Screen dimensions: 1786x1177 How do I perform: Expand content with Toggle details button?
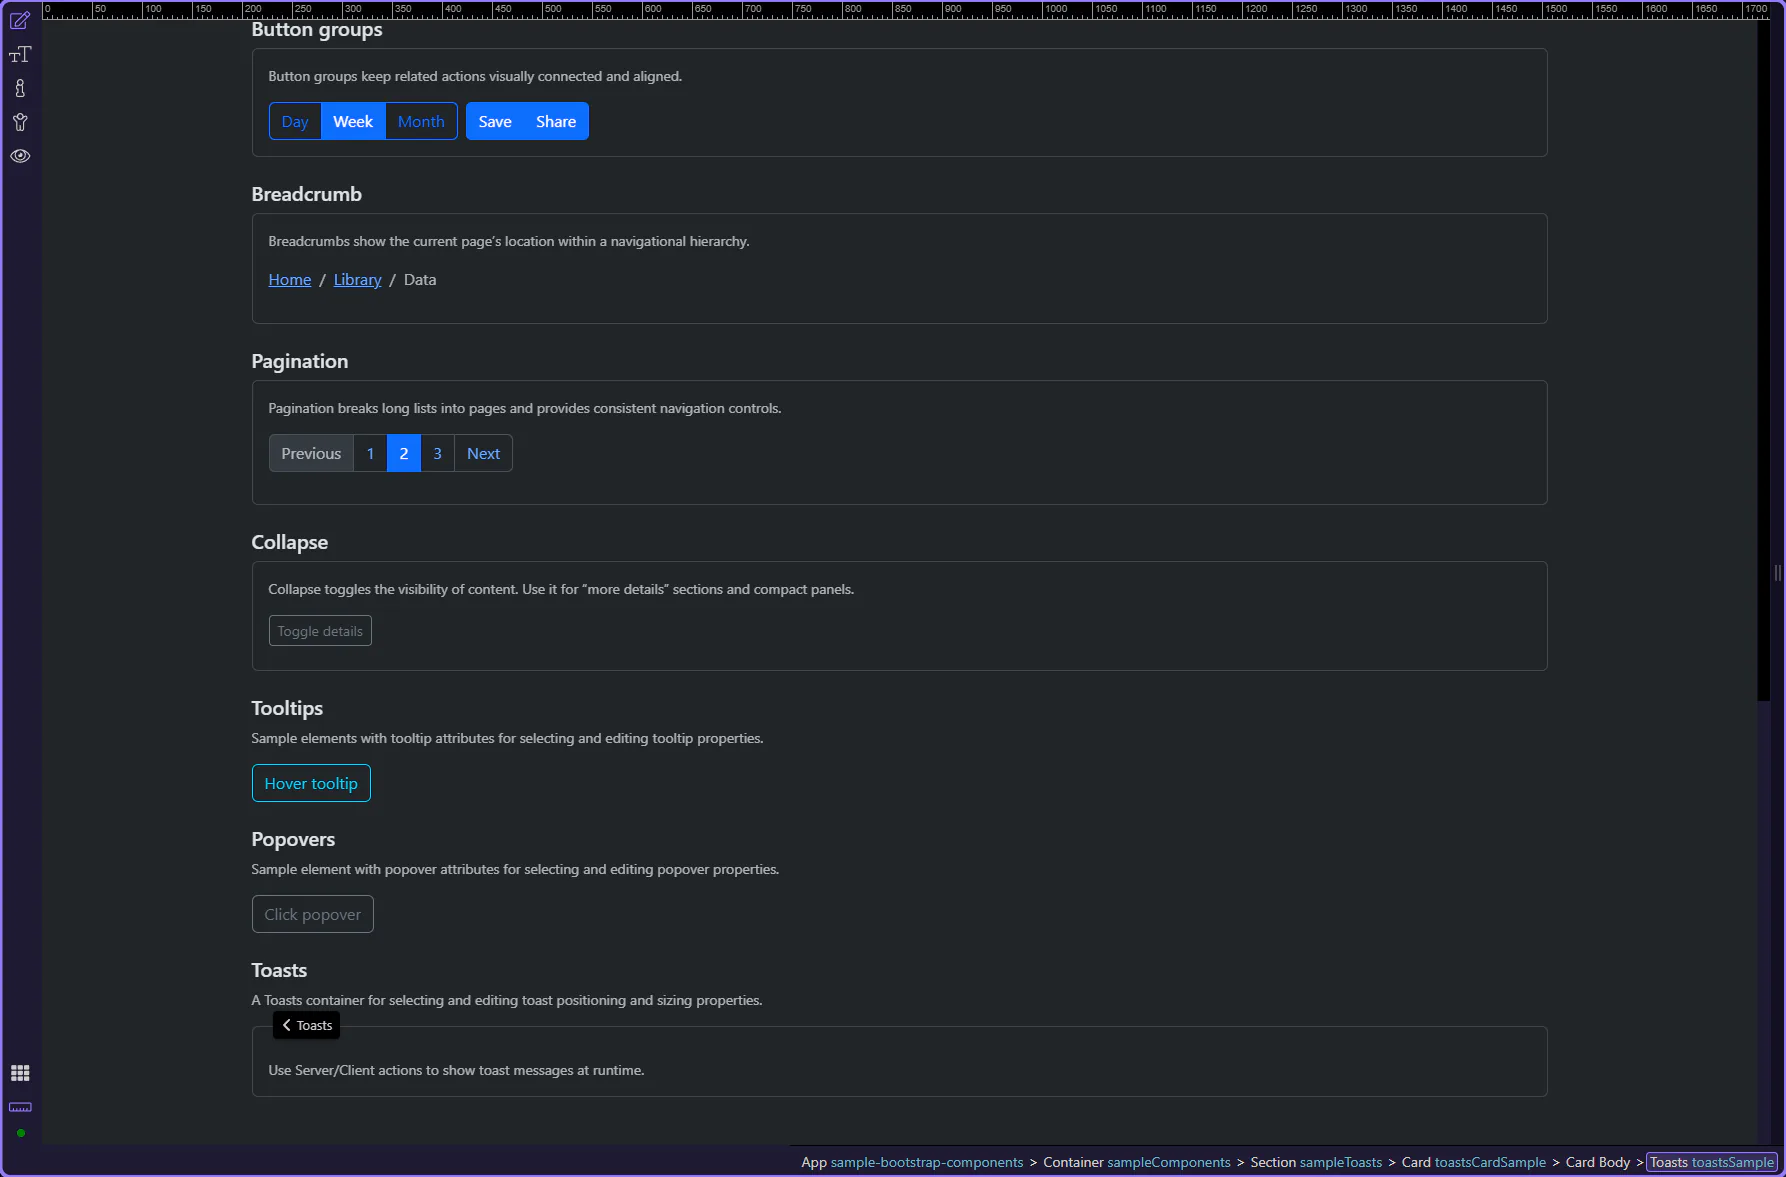320,631
